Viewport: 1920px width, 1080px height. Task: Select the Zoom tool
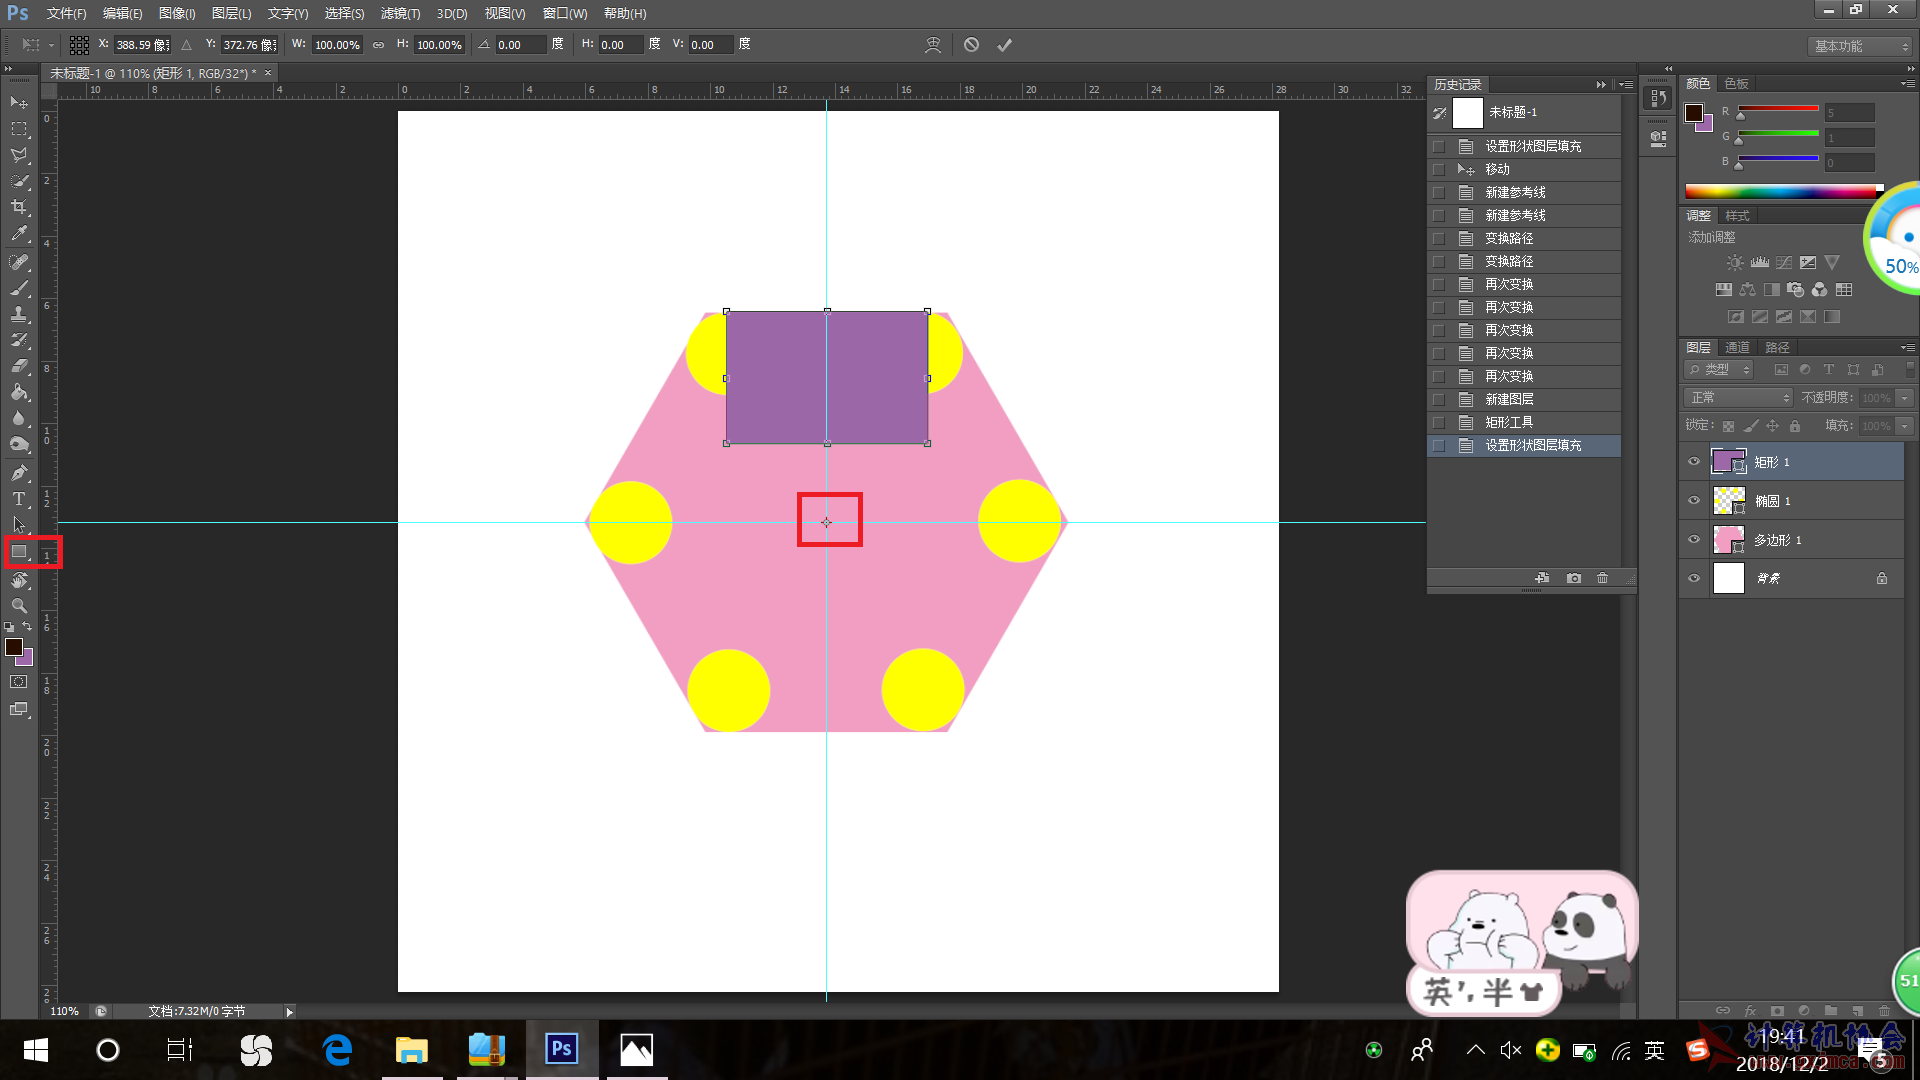(19, 606)
